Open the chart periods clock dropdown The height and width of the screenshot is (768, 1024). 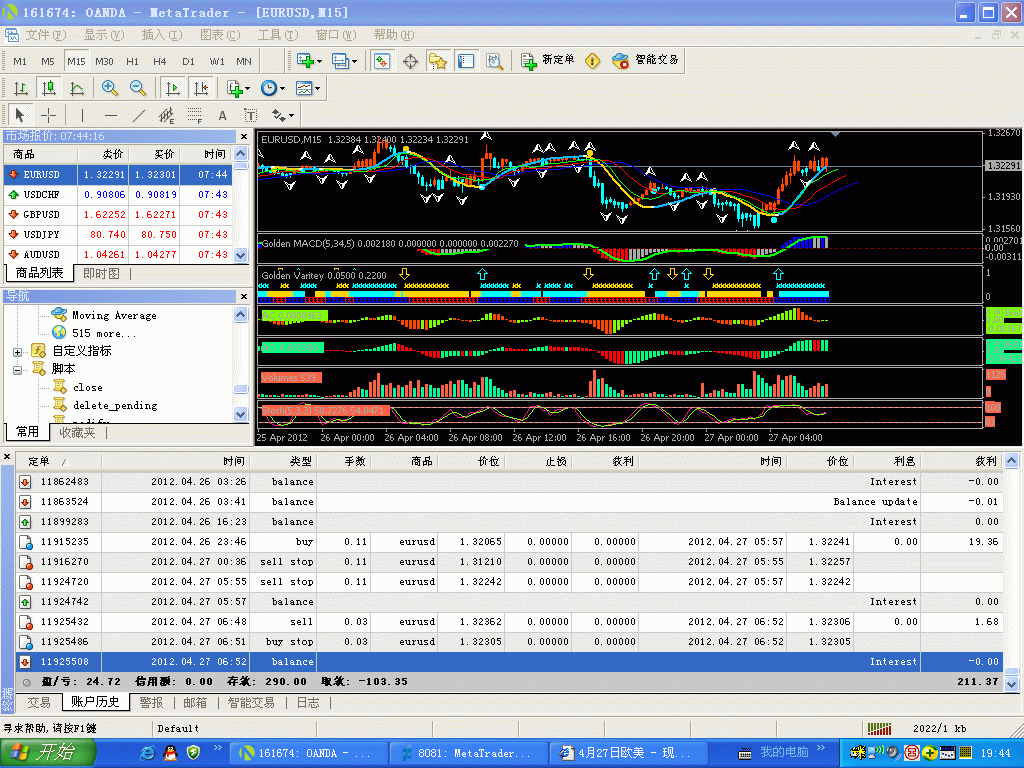pyautogui.click(x=271, y=88)
